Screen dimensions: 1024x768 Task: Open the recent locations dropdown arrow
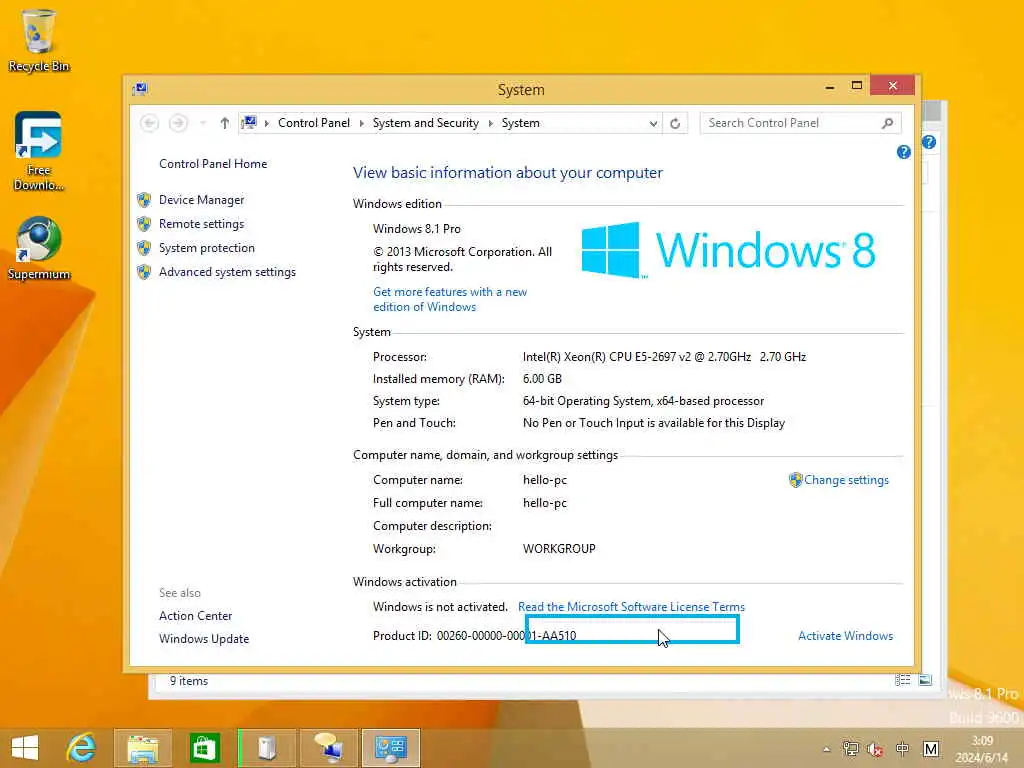pos(203,123)
